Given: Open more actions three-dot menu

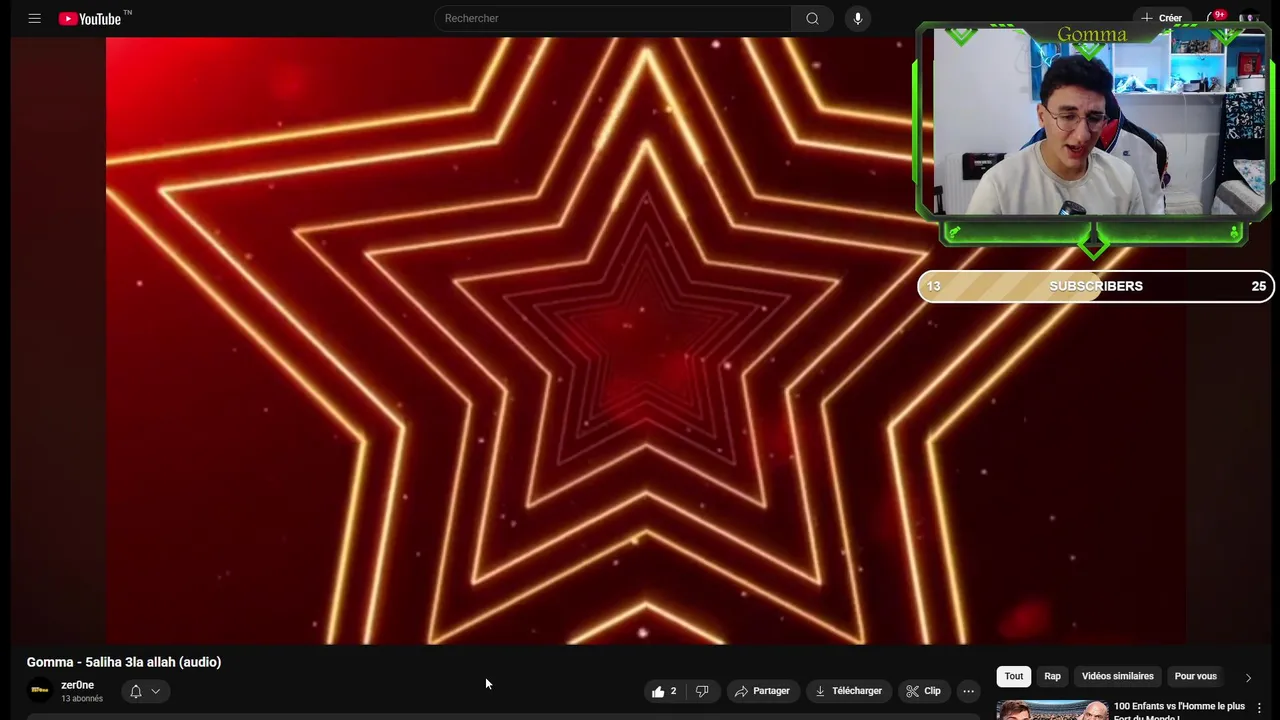Looking at the screenshot, I should [968, 691].
